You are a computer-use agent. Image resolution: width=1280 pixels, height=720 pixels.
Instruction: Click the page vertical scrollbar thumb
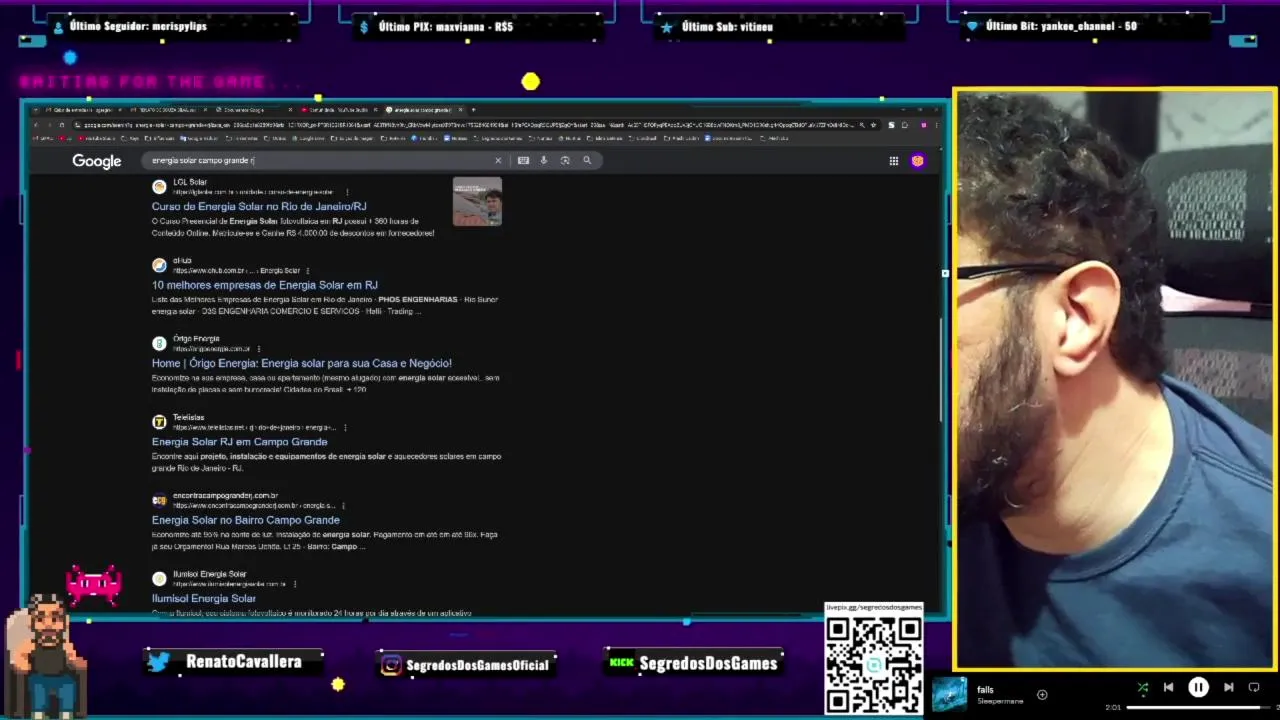940,370
